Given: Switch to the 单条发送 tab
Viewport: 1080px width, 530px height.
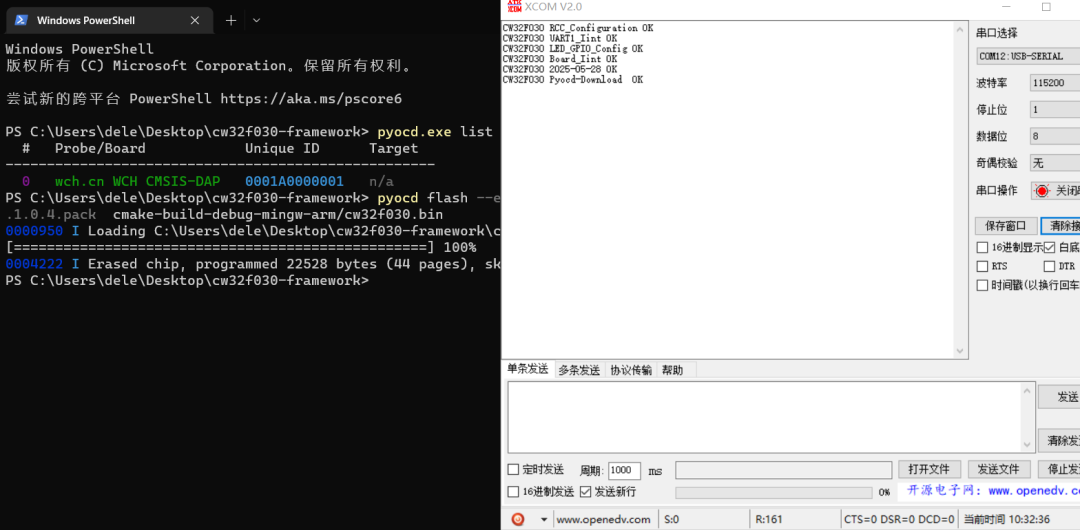Looking at the screenshot, I should 528,369.
